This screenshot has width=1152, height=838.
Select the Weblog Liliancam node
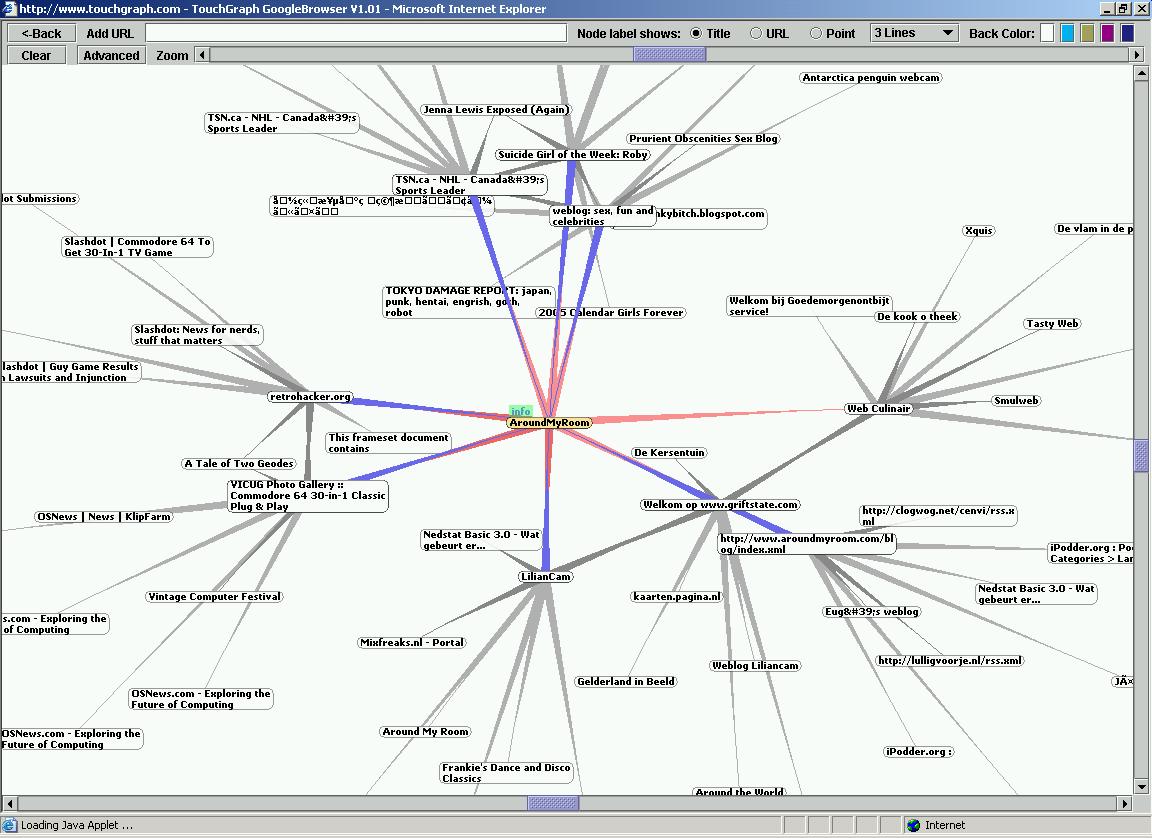[x=755, y=665]
